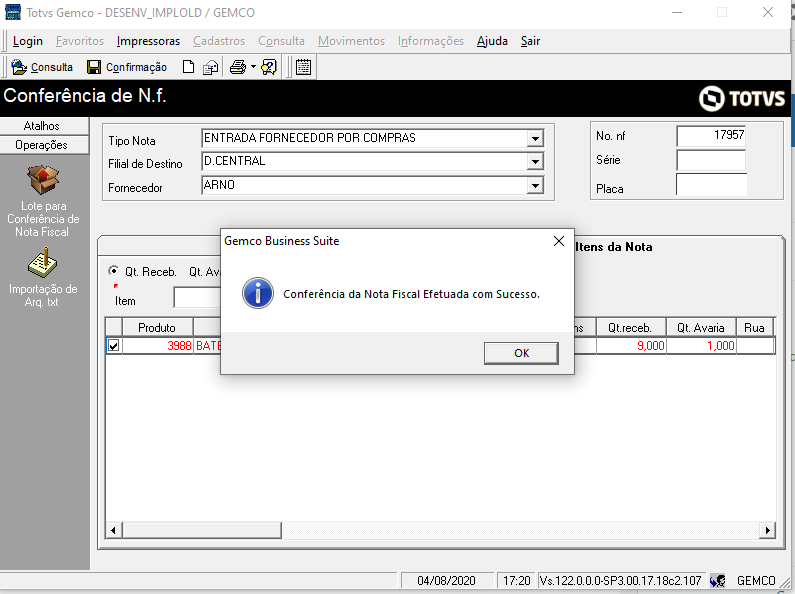Click the Qt.receb. column header
Screen dimensions: 795x594
pyautogui.click(x=630, y=327)
